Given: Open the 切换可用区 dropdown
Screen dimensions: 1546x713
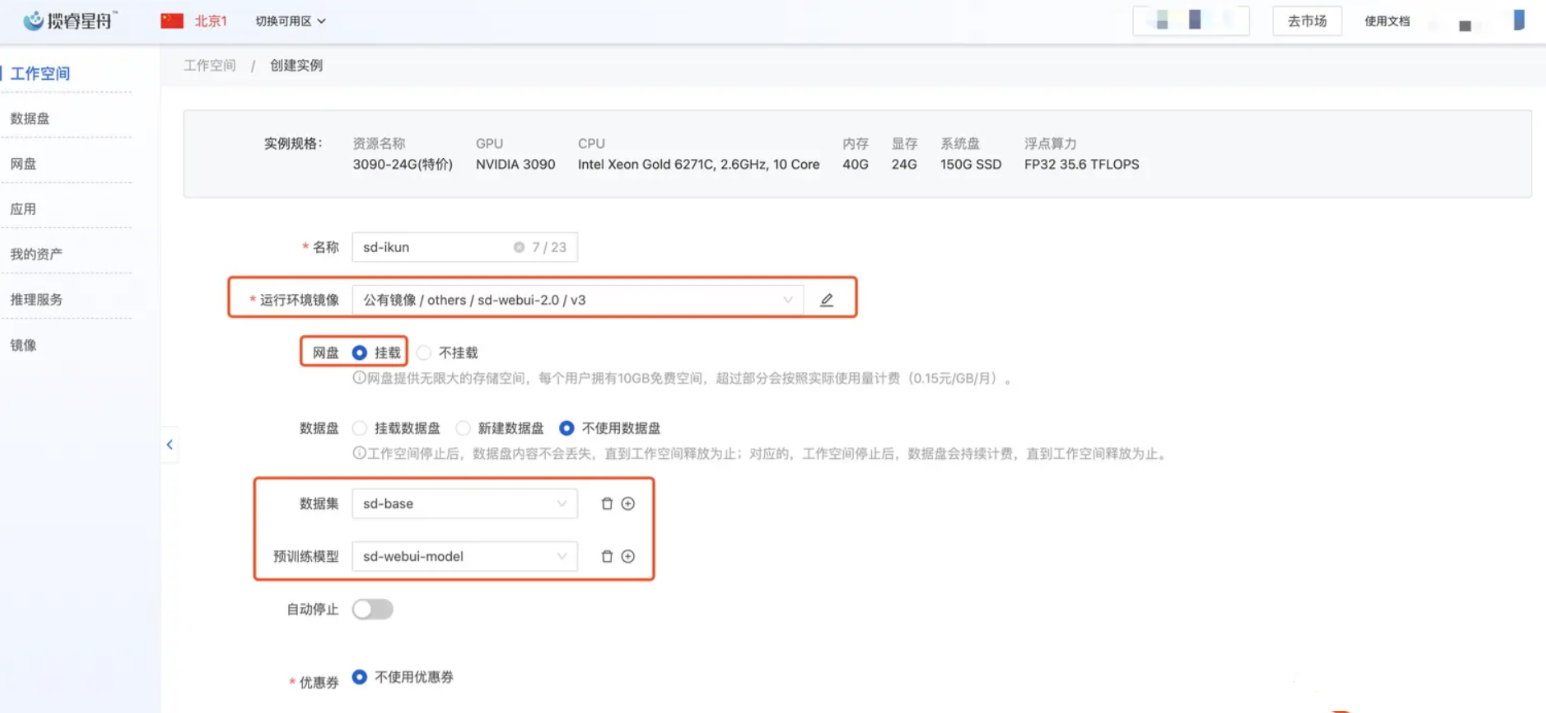Looking at the screenshot, I should [291, 21].
